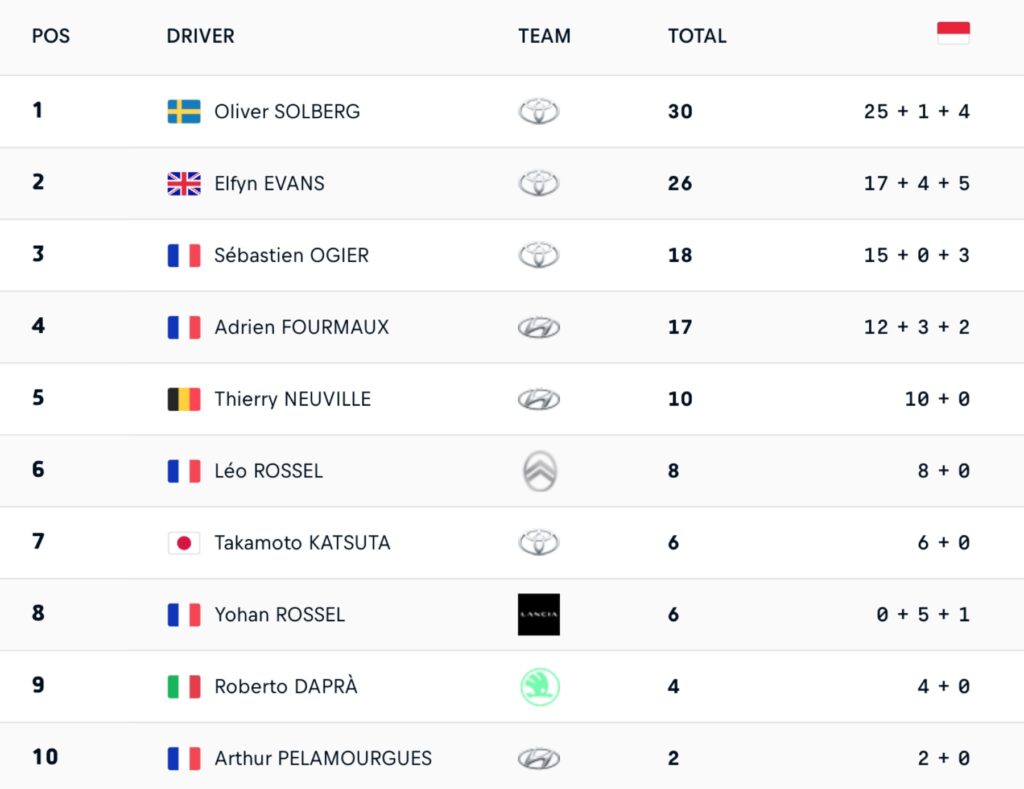Image resolution: width=1024 pixels, height=789 pixels.
Task: Click the Toyota logo in Solberg's row
Action: point(539,111)
